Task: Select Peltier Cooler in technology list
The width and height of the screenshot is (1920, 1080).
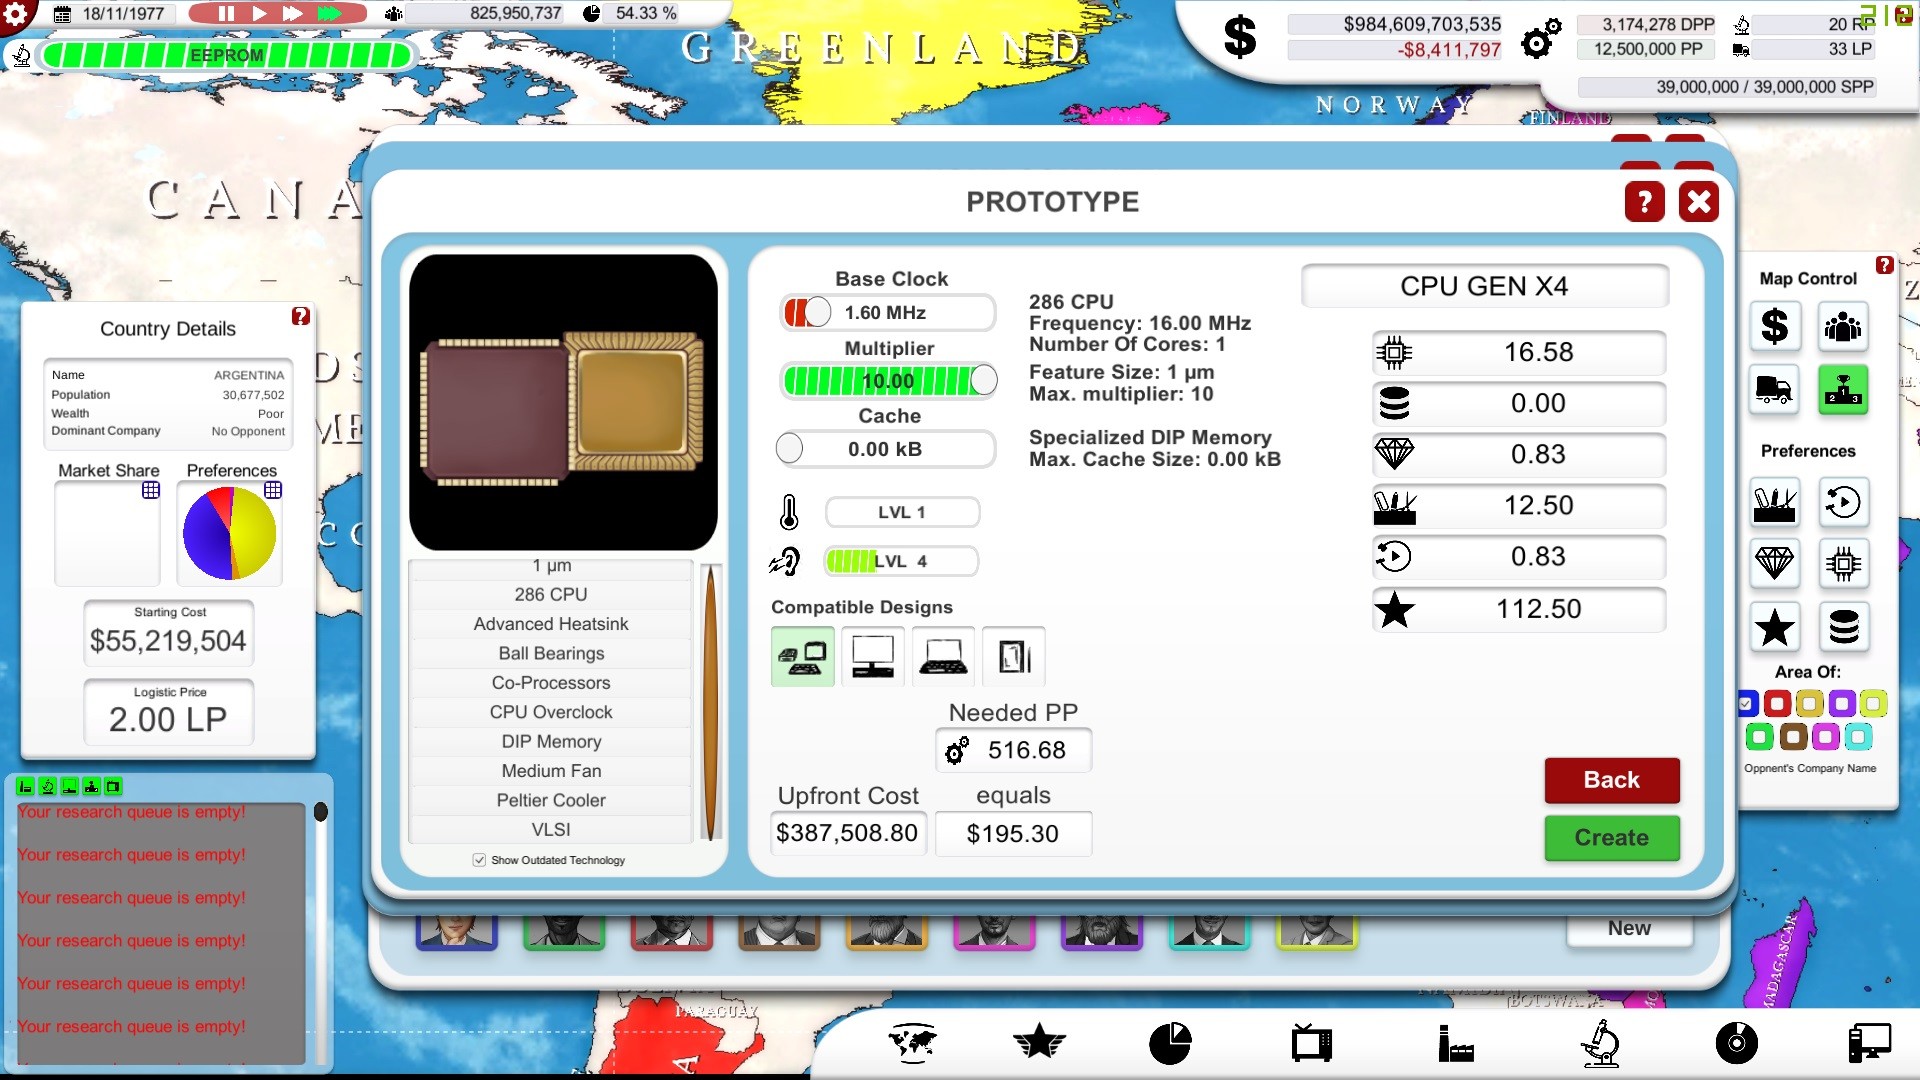Action: click(550, 800)
